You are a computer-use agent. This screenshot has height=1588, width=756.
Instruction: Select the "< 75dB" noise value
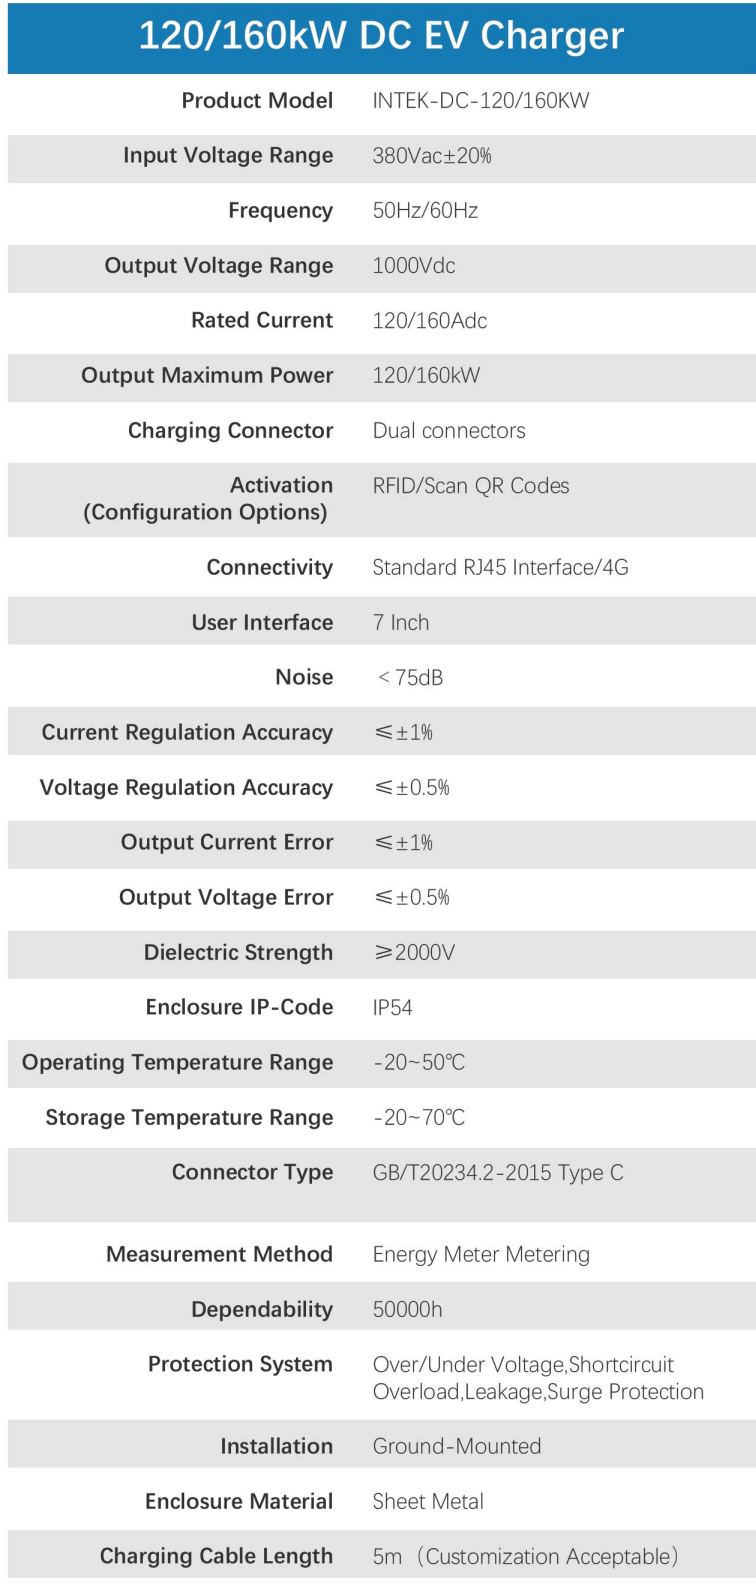410,678
